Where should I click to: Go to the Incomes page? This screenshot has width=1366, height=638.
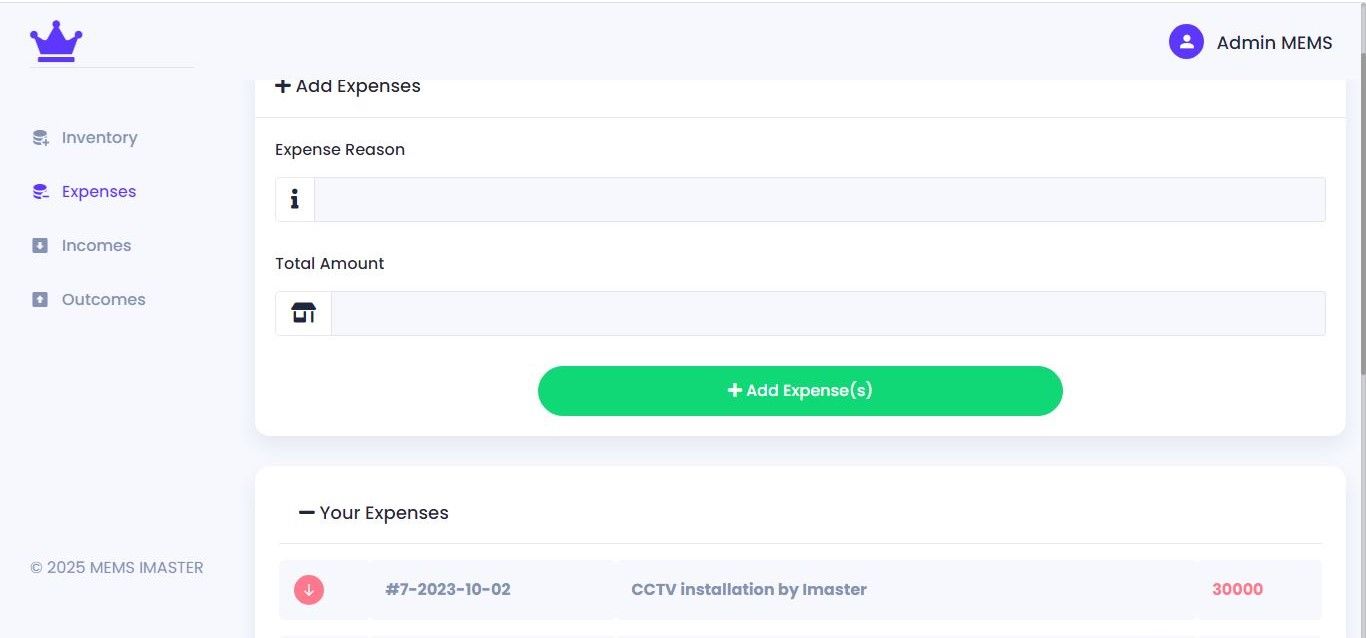(x=96, y=246)
